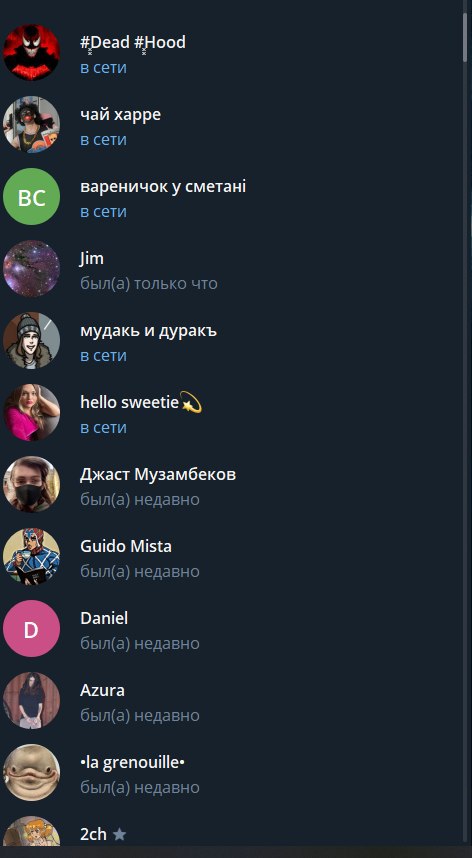Open the Daniel contact entry
This screenshot has height=858, width=472.
[x=231, y=628]
